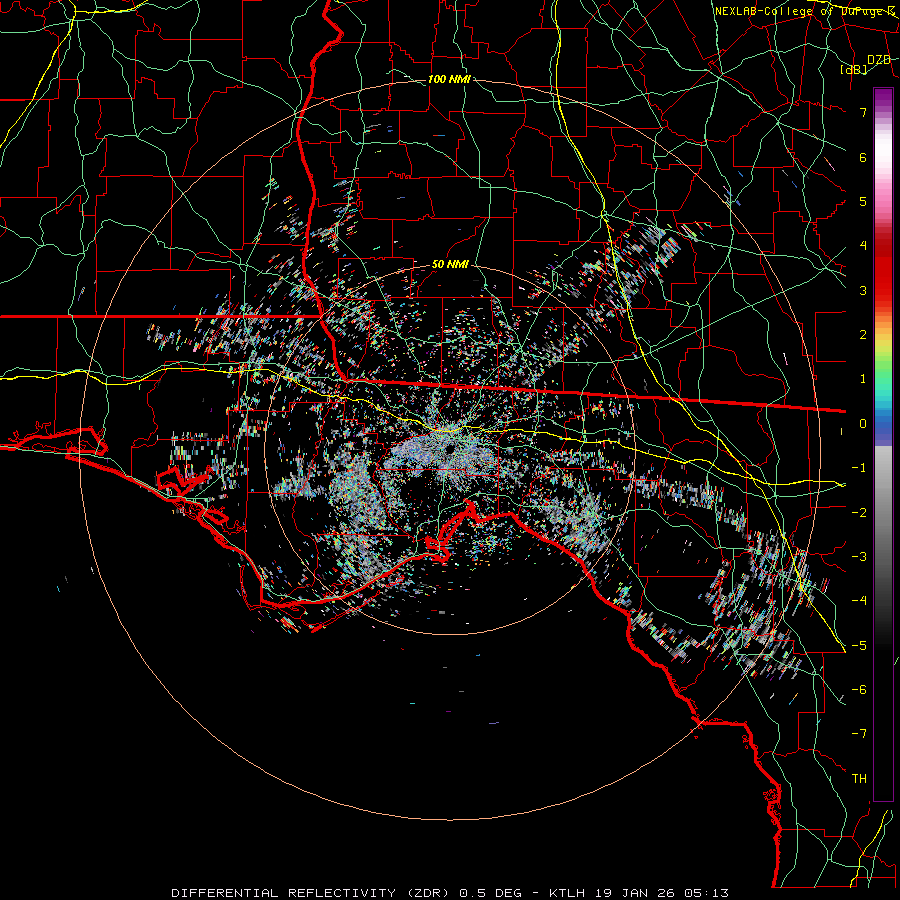The height and width of the screenshot is (900, 900).
Task: Click the 'KTLH' radar site identifier
Action: coord(567,893)
